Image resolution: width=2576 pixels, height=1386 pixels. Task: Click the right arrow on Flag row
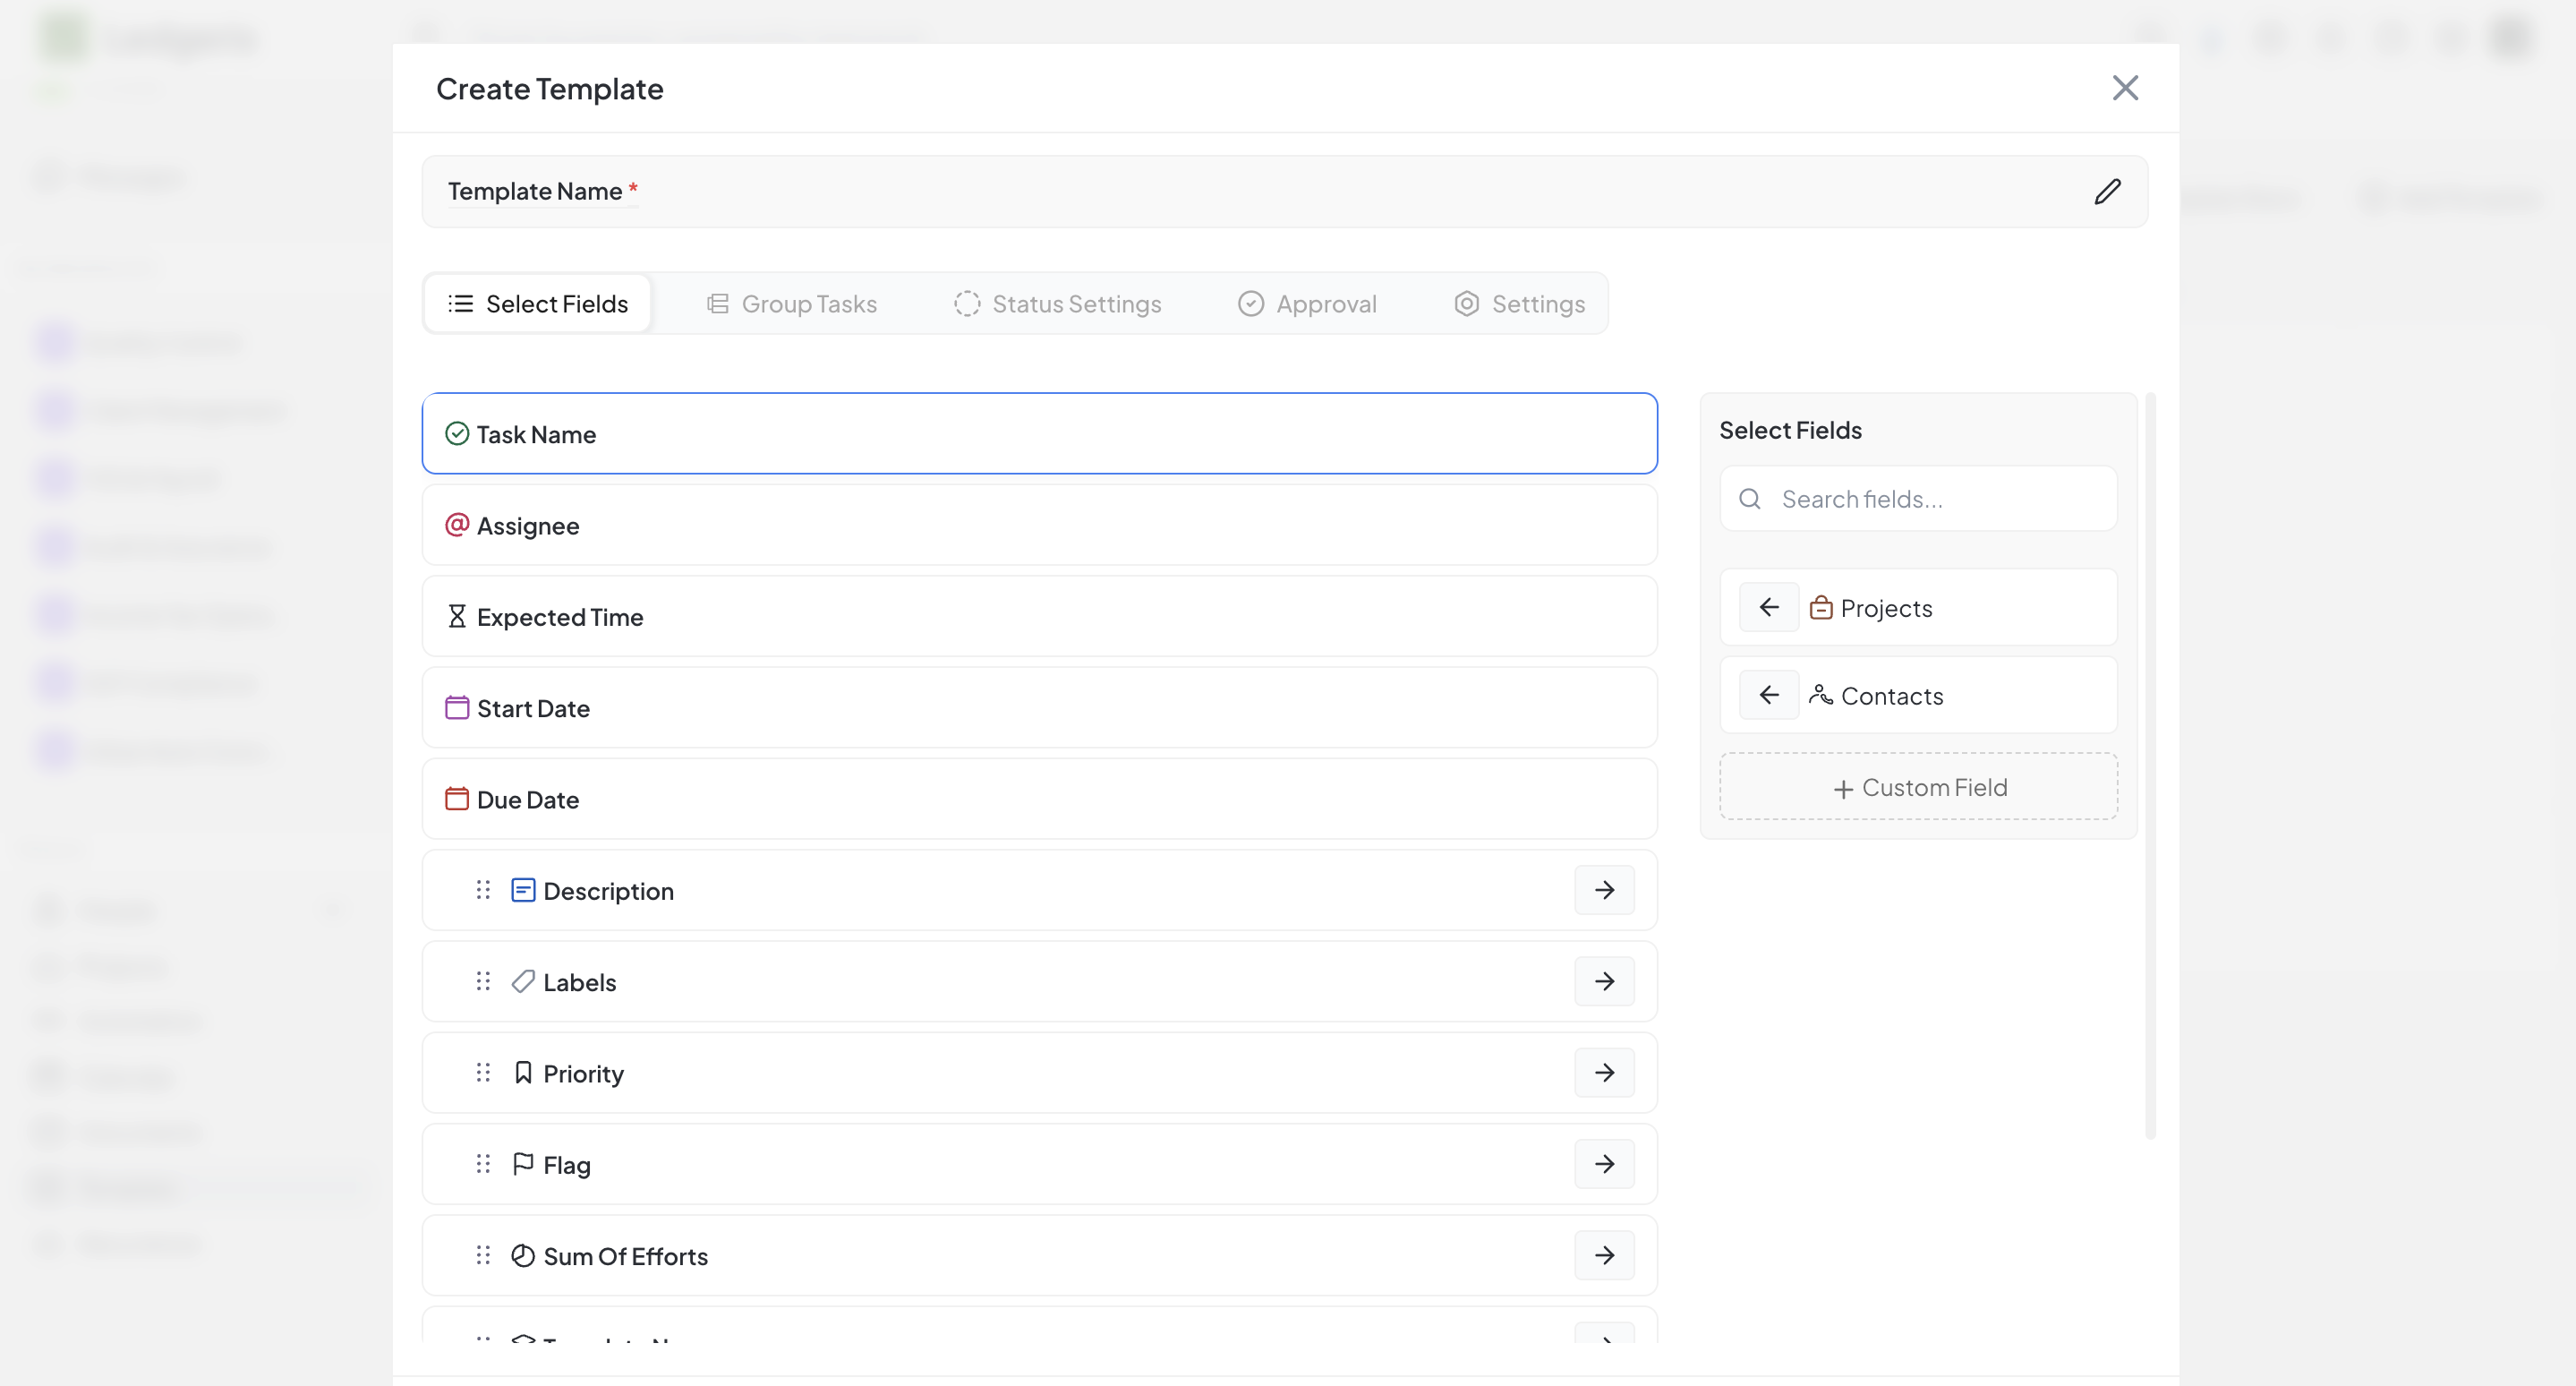[1604, 1164]
